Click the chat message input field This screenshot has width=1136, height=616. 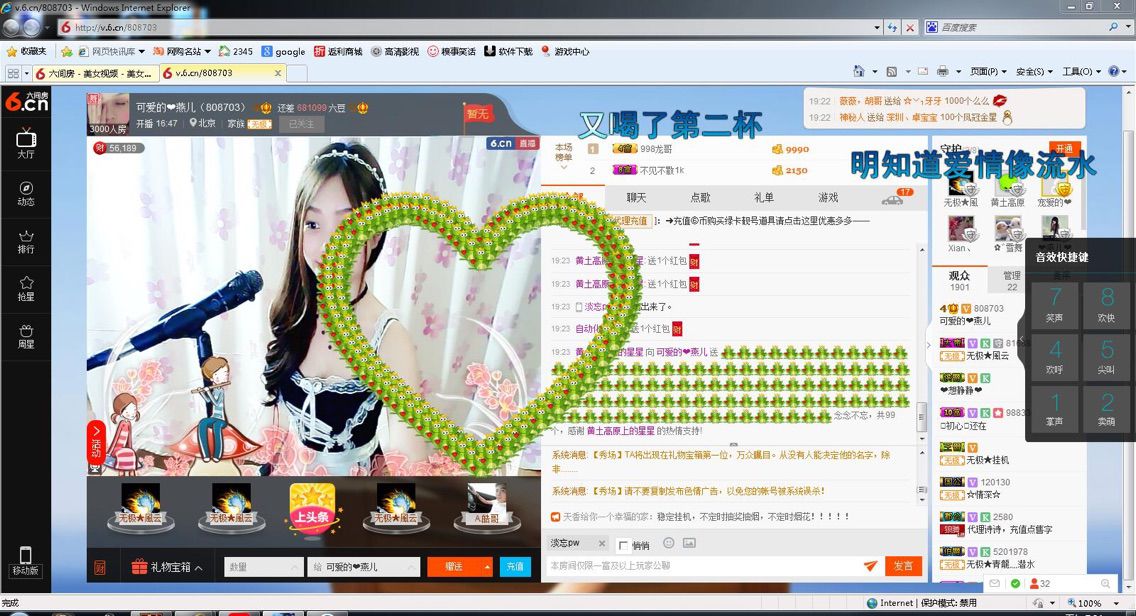point(703,566)
